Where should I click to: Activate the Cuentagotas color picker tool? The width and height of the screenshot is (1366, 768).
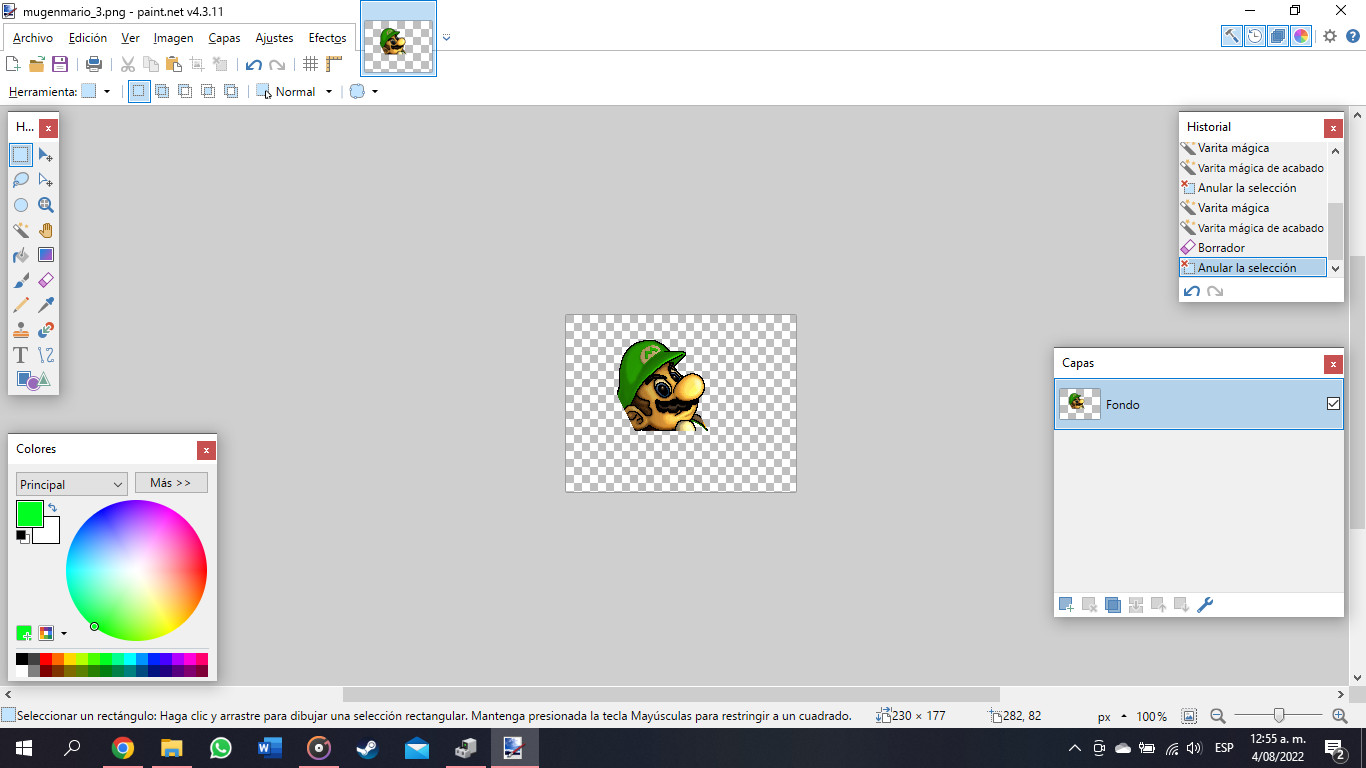pyautogui.click(x=45, y=305)
